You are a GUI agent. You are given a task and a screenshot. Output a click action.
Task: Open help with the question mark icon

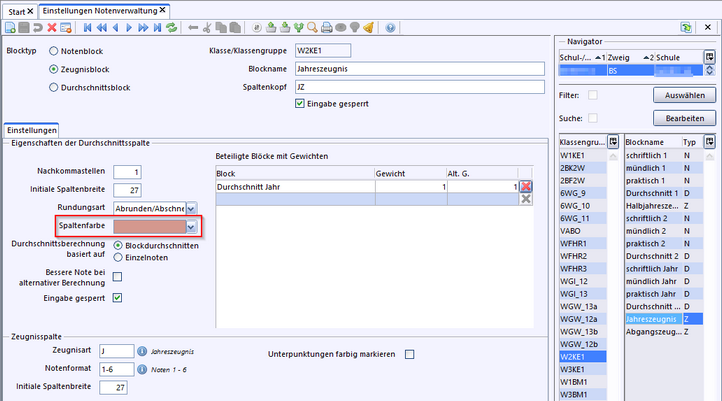coord(389,28)
